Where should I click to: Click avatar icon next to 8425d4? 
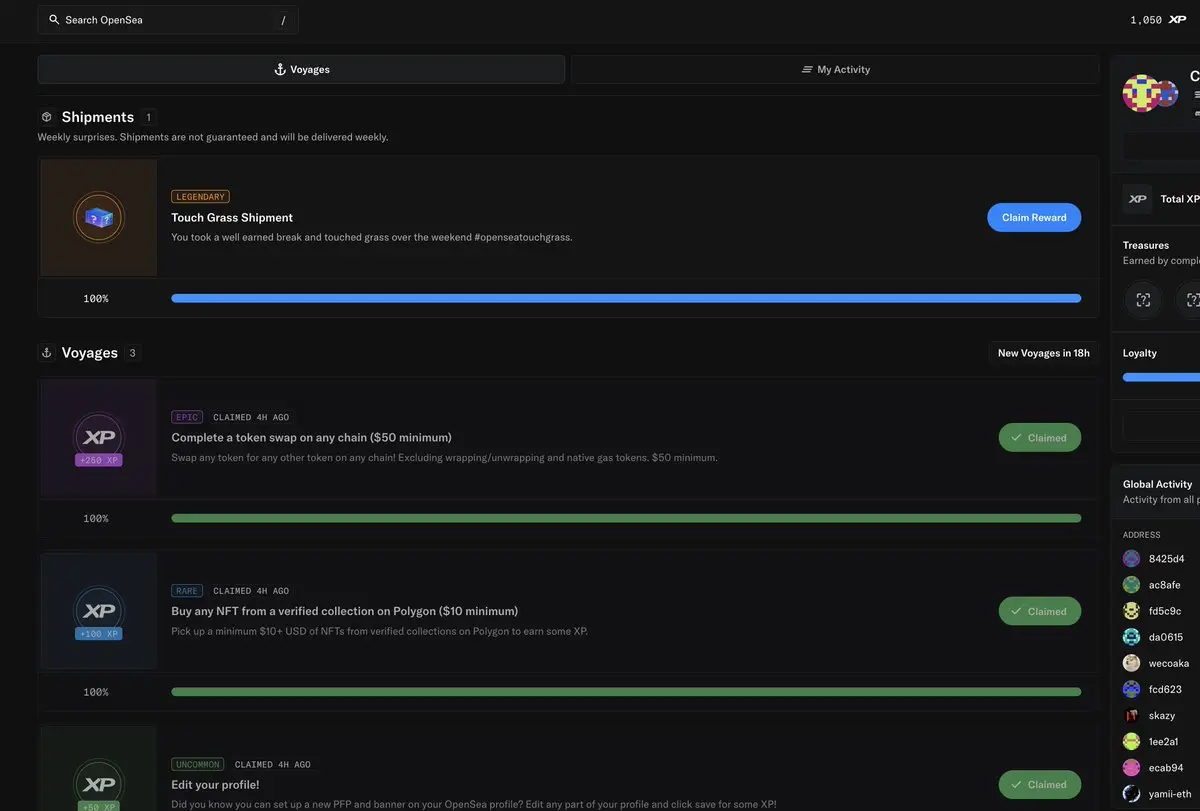(1131, 559)
